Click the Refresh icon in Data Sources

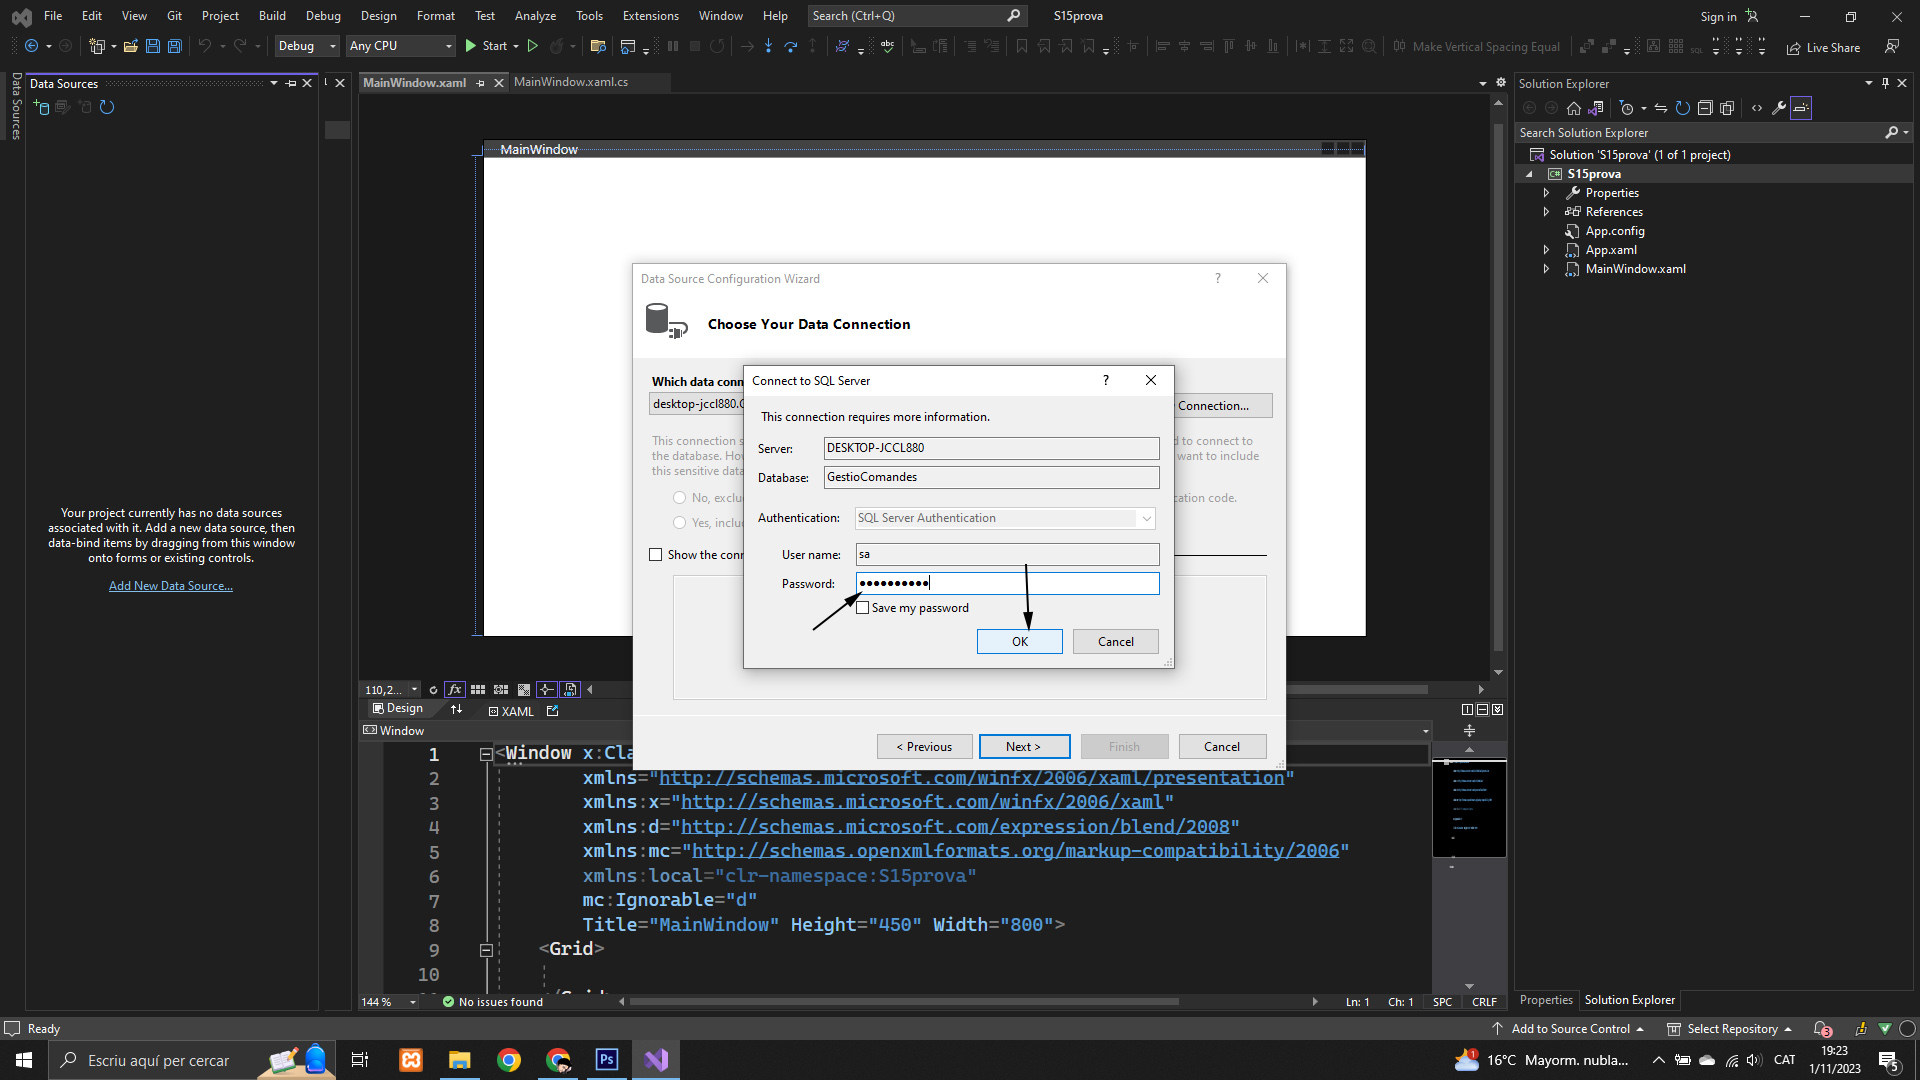coord(107,107)
